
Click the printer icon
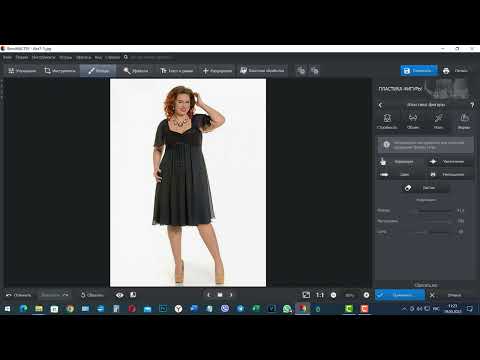coord(446,71)
